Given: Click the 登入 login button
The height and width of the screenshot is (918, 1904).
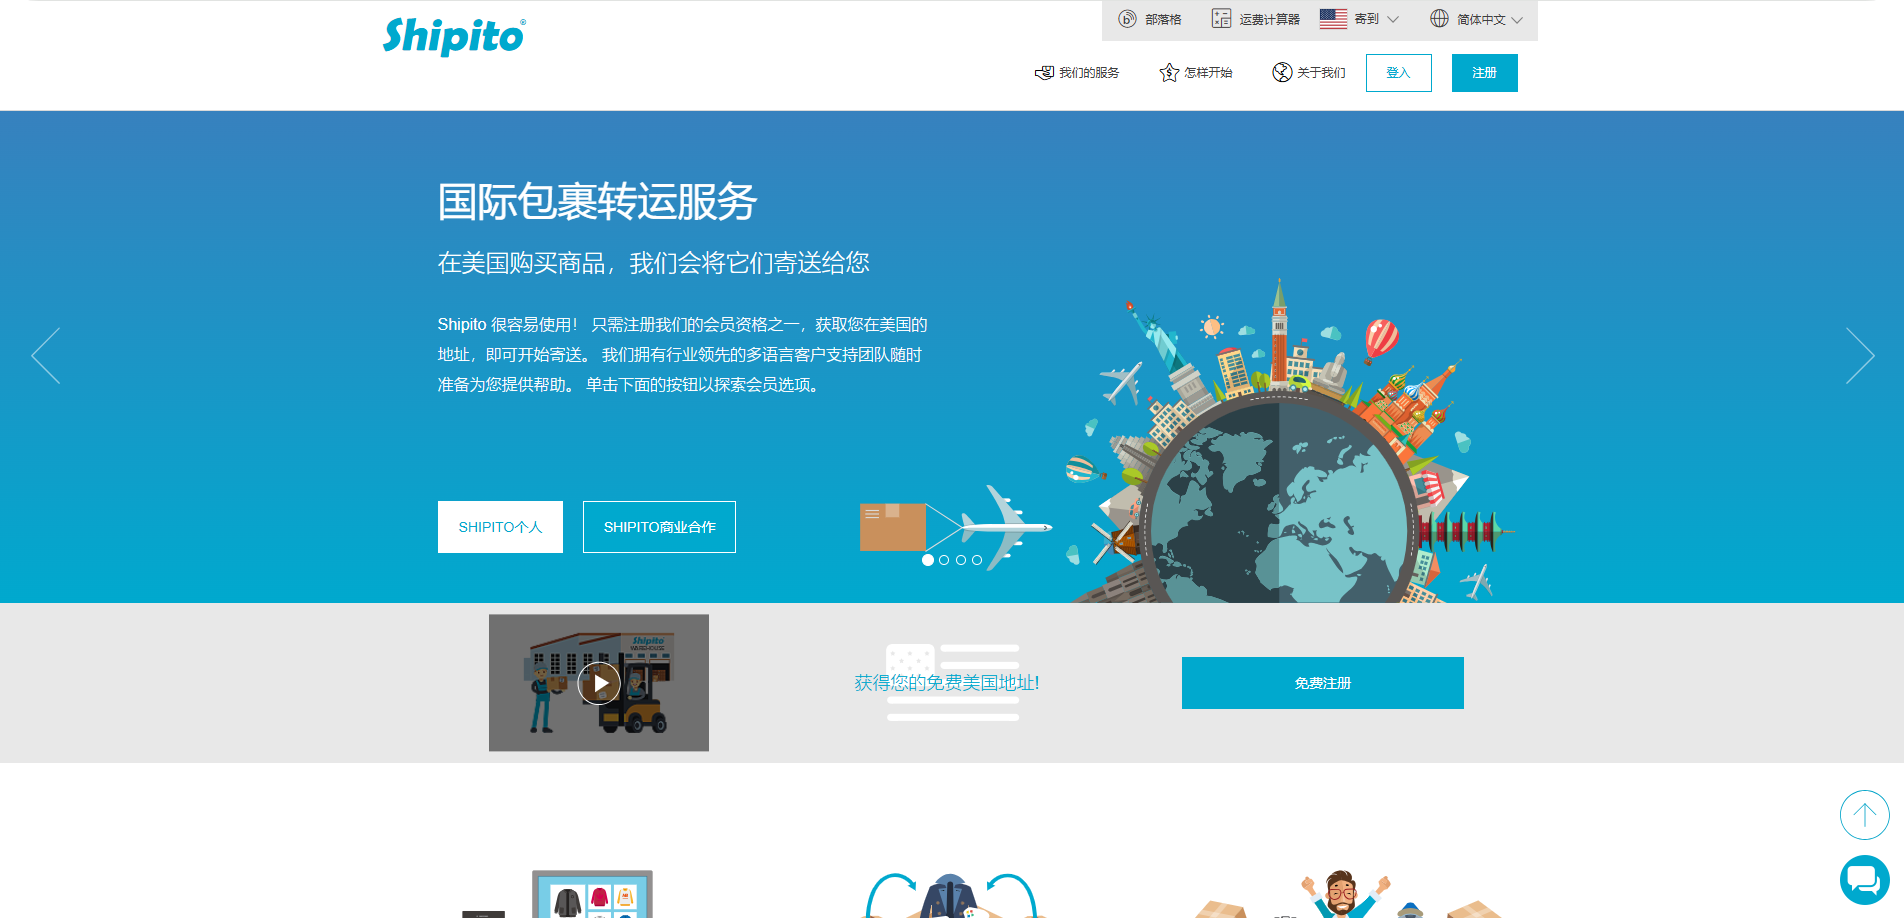Looking at the screenshot, I should click(x=1398, y=73).
